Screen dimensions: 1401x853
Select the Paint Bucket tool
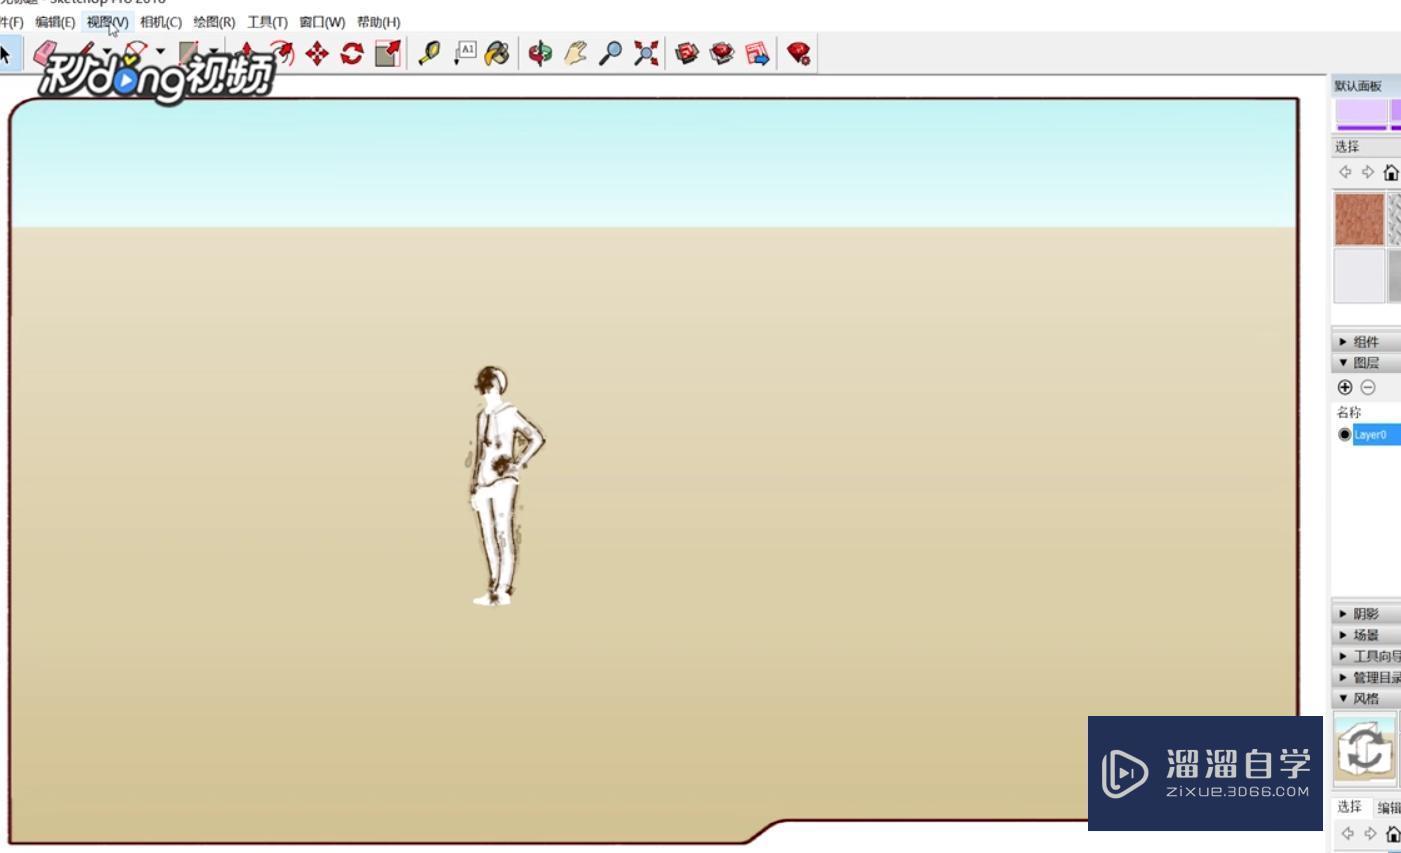tap(497, 53)
